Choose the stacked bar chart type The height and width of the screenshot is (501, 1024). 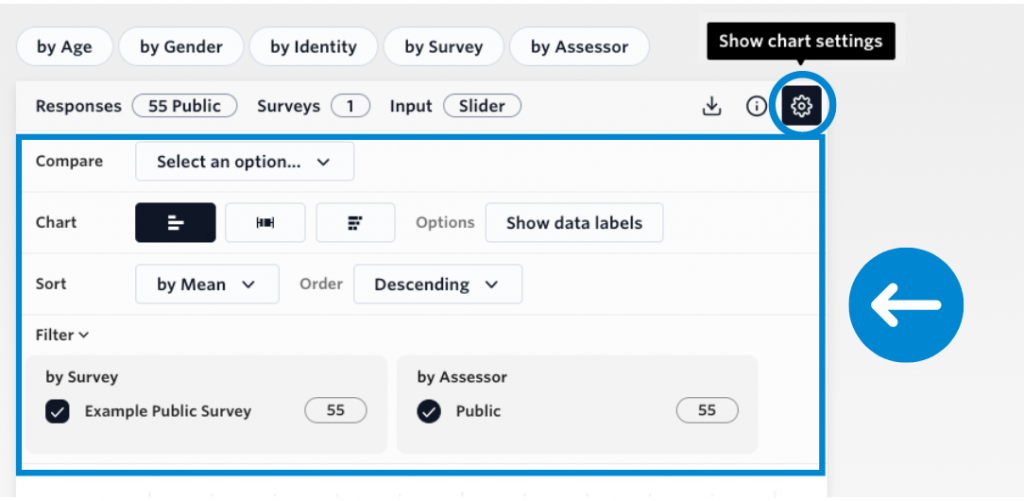355,223
